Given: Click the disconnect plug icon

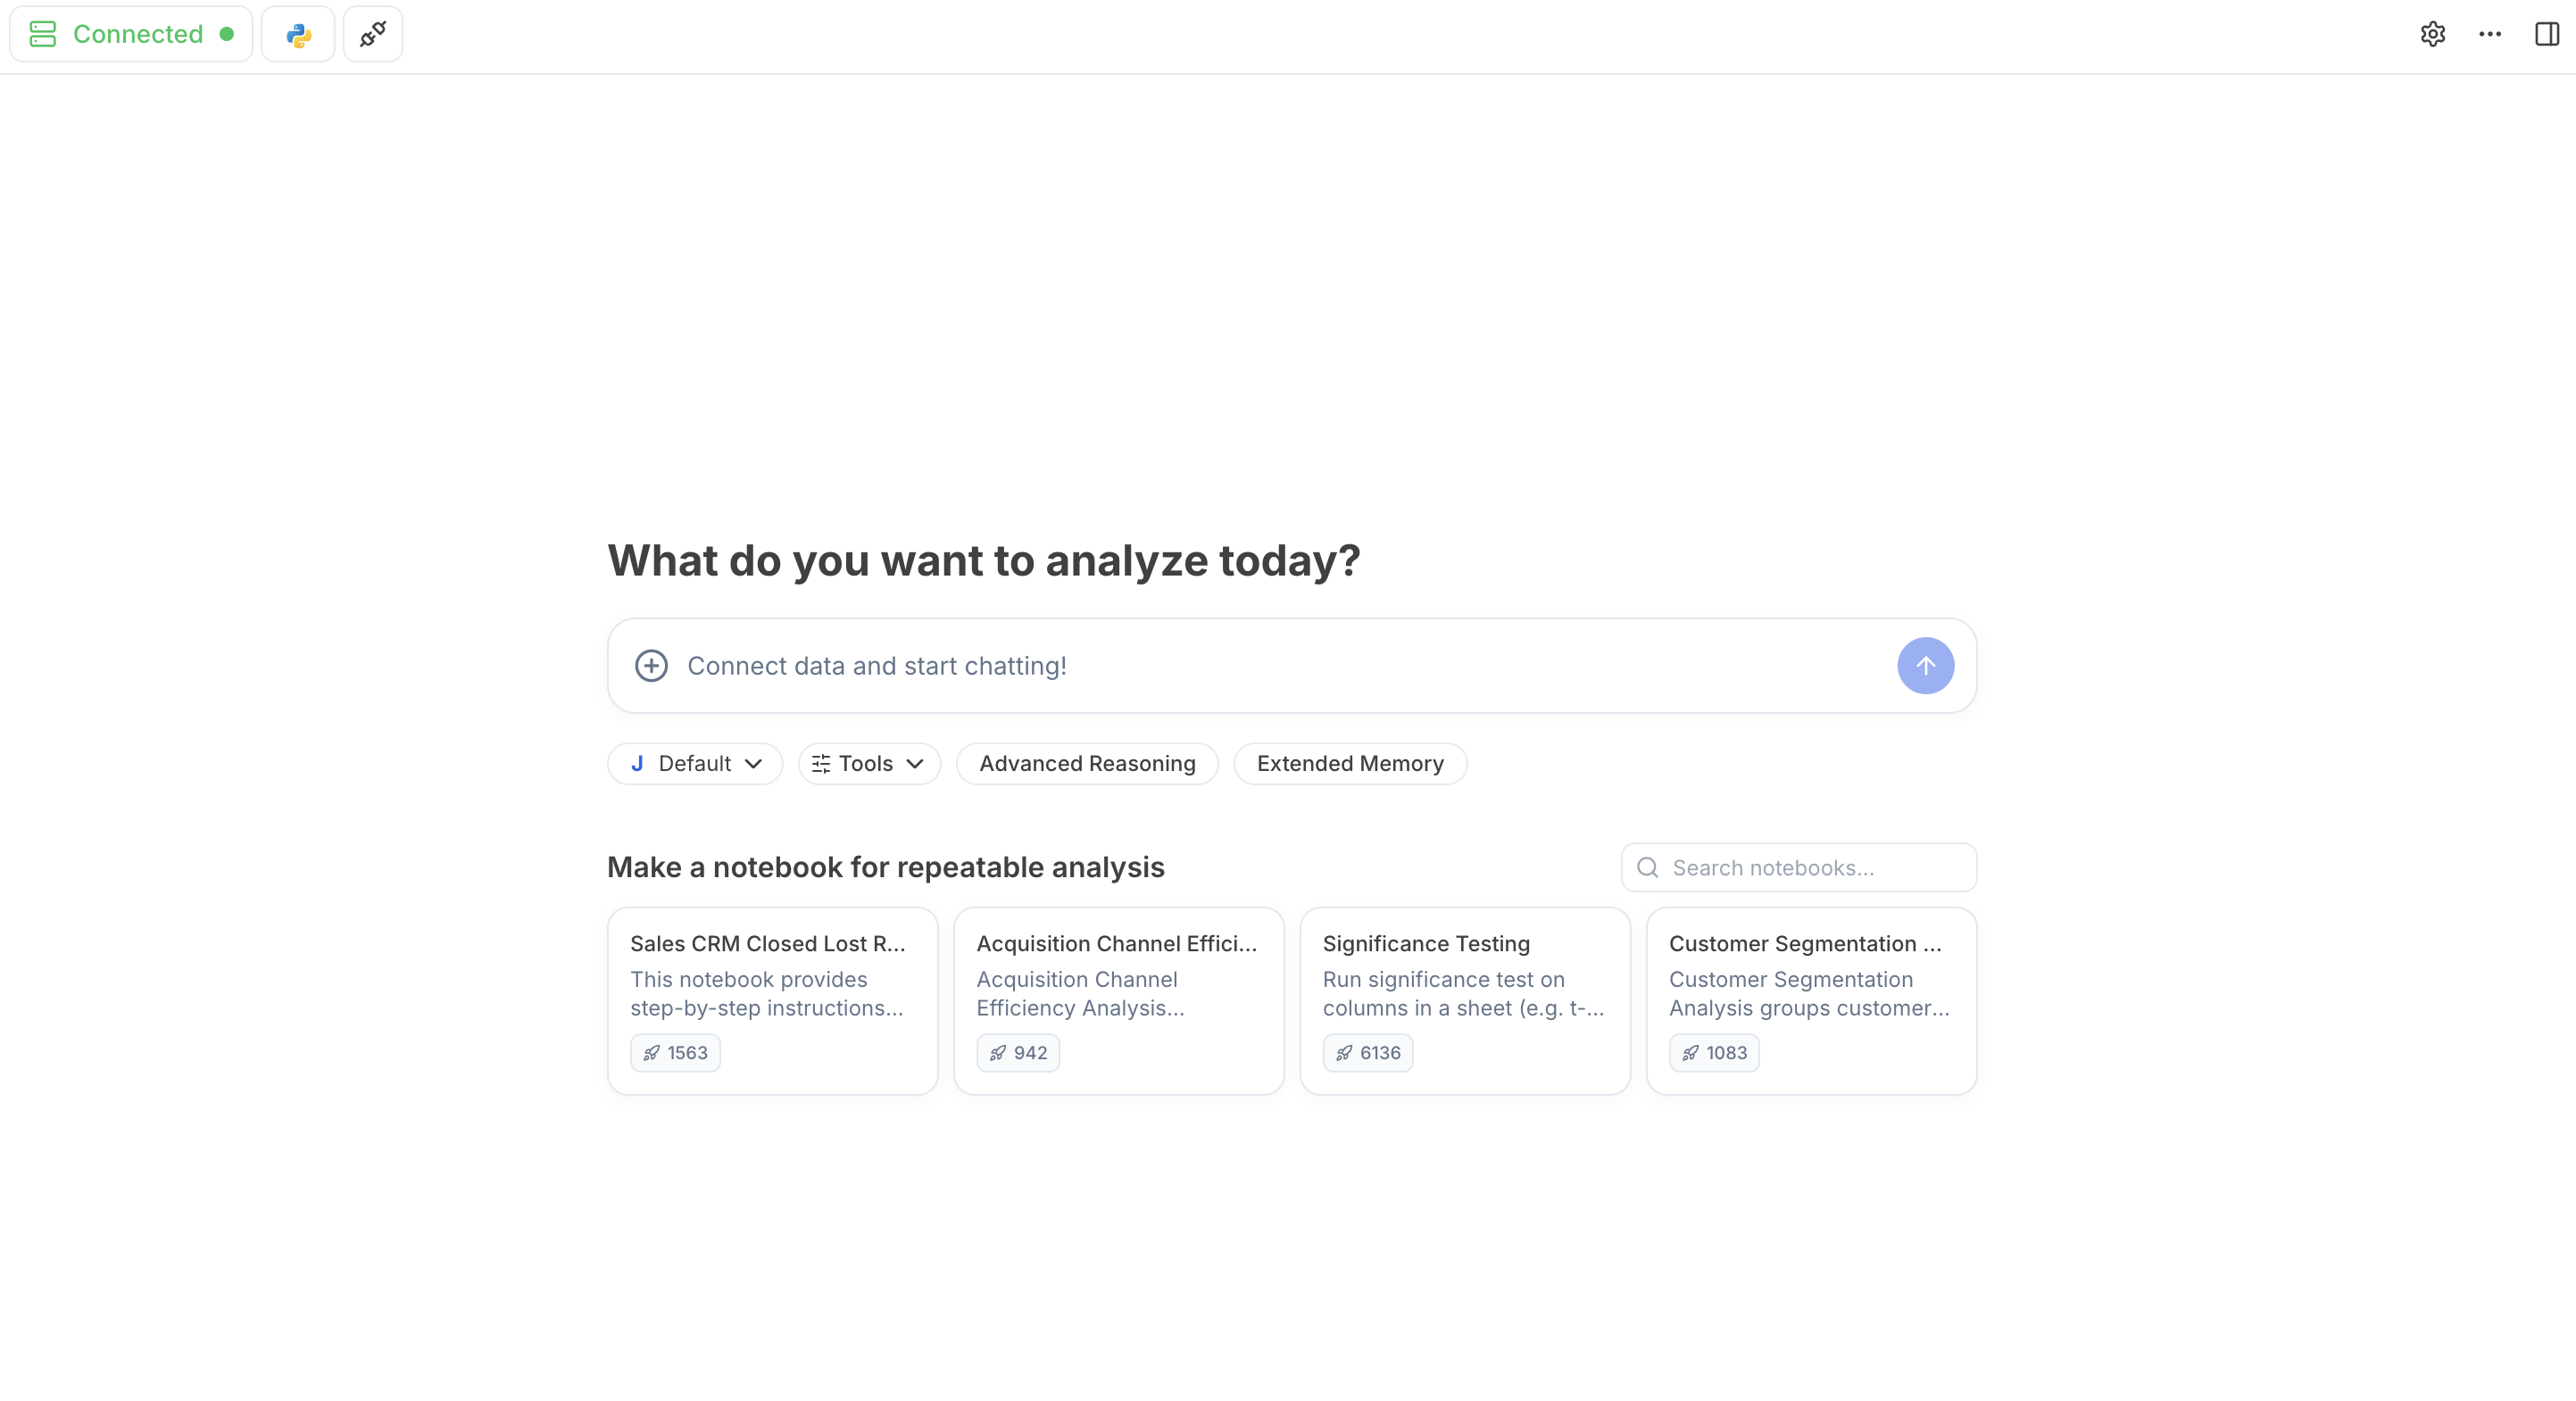Looking at the screenshot, I should click(372, 33).
